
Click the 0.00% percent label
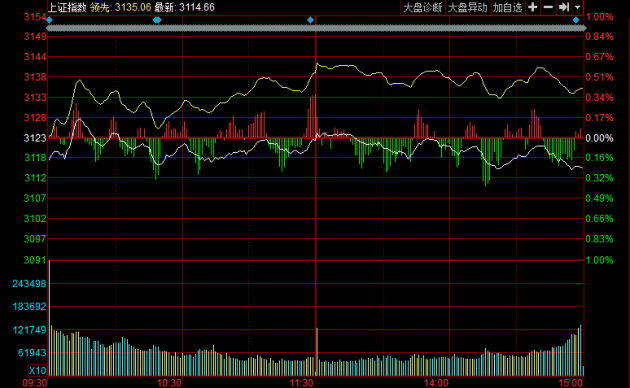pos(599,138)
